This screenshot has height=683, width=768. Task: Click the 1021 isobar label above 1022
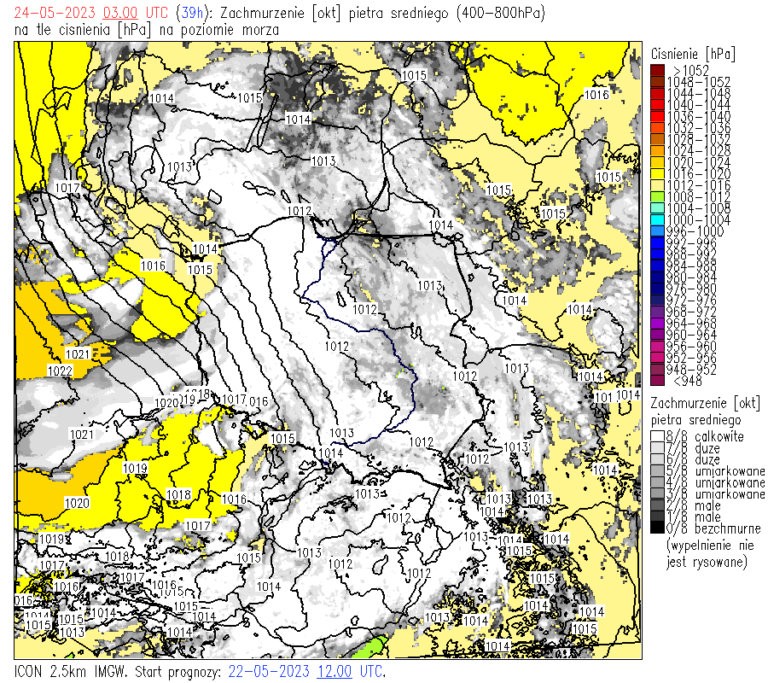[77, 354]
